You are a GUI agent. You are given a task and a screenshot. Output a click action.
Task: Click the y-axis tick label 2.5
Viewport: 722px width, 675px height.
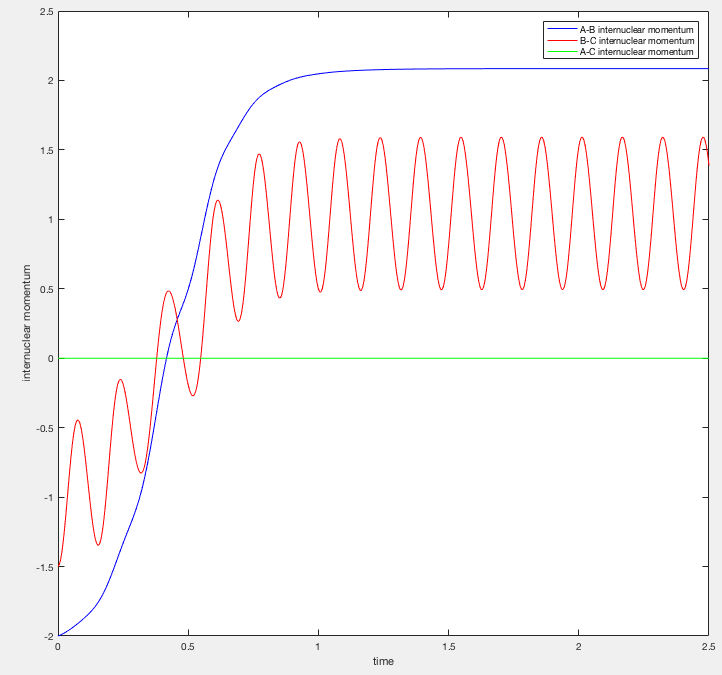(47, 11)
